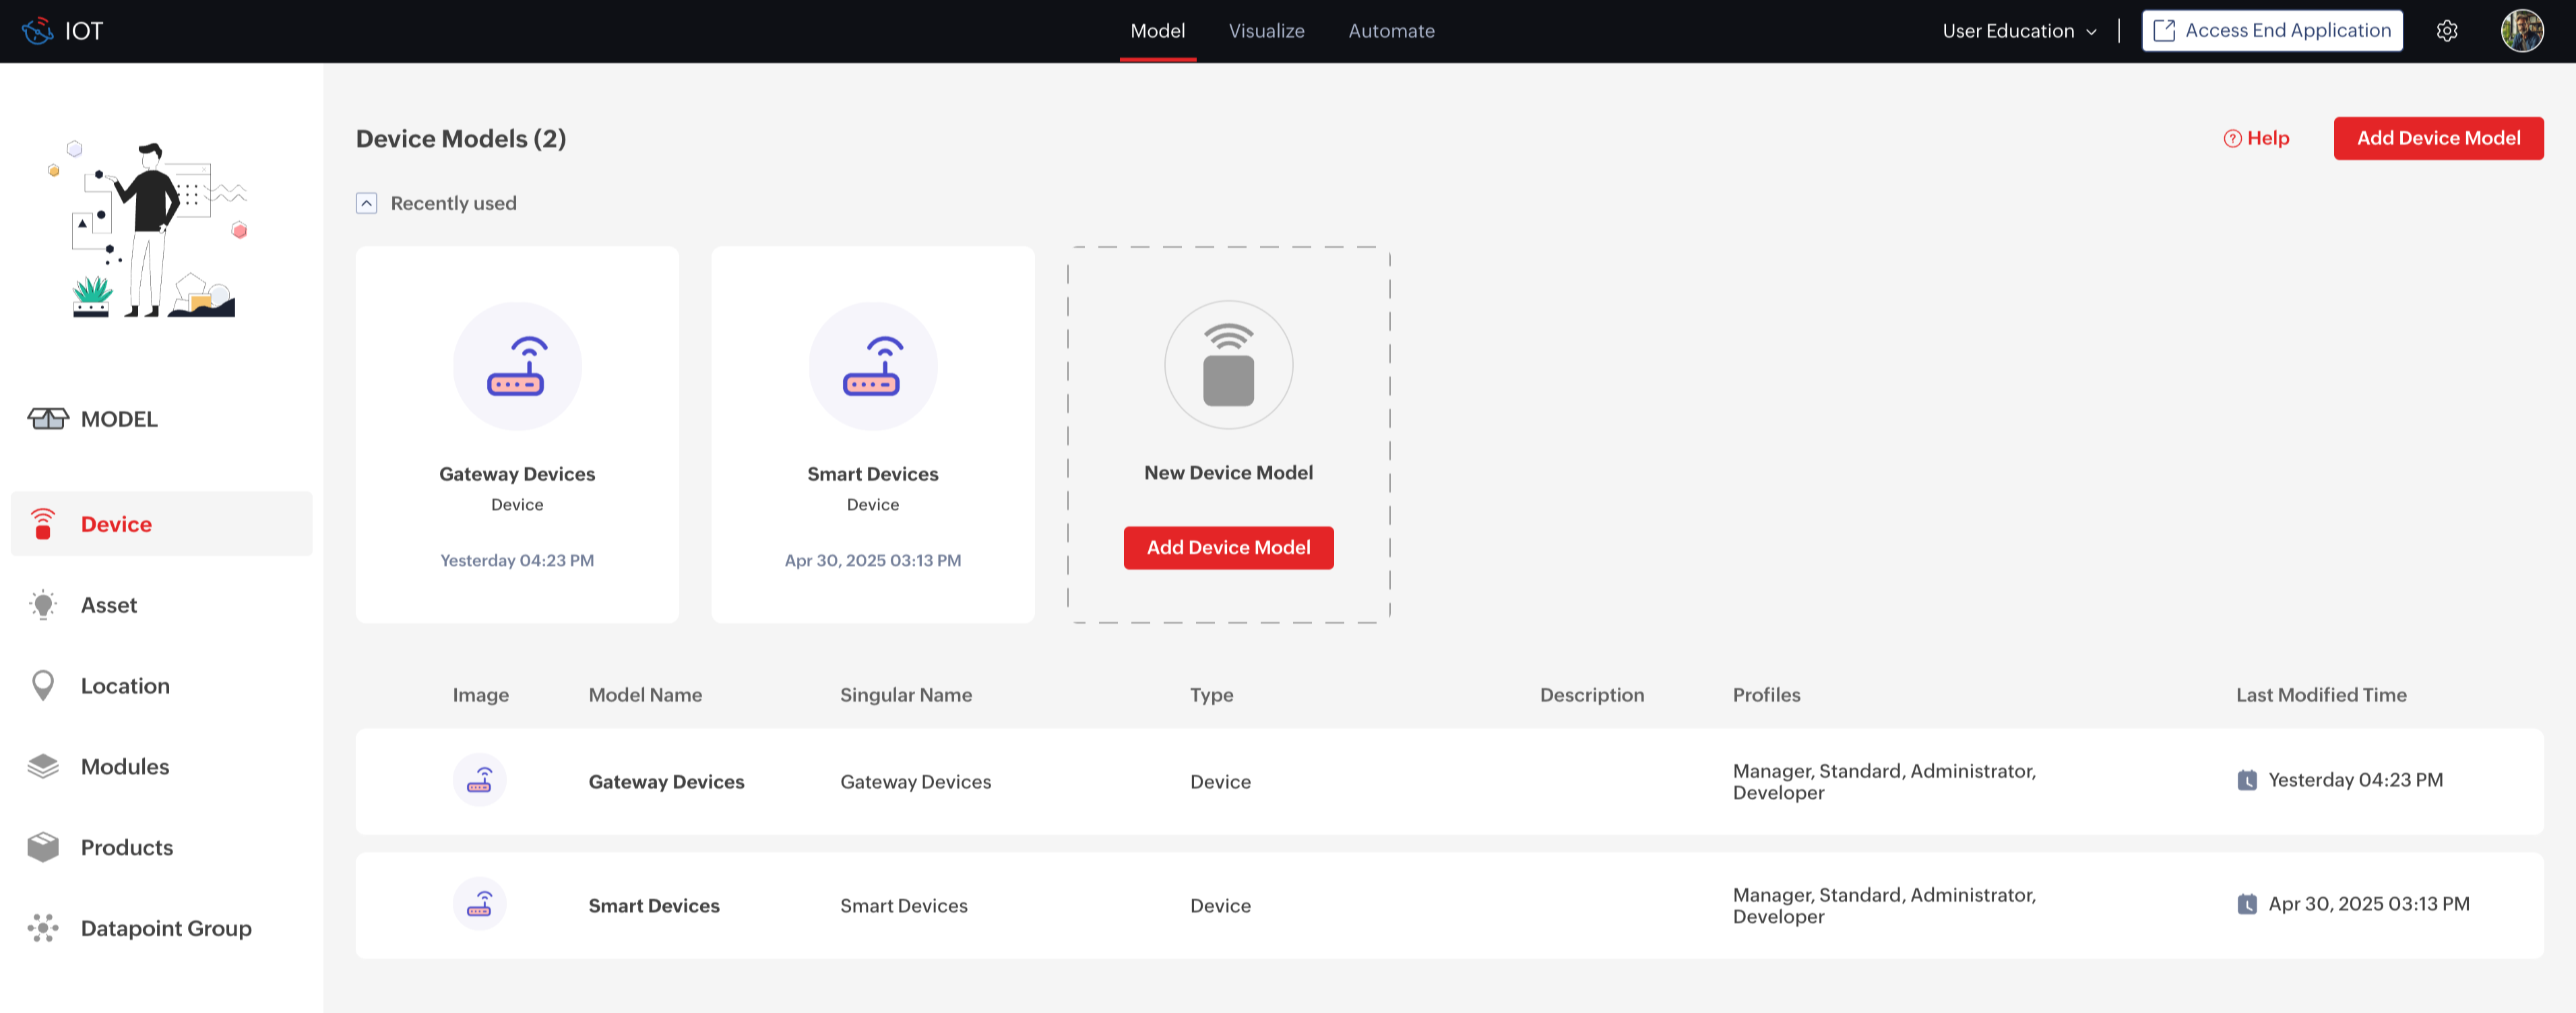This screenshot has width=2576, height=1013.
Task: Select the Device item in sidebar
Action: (x=116, y=524)
